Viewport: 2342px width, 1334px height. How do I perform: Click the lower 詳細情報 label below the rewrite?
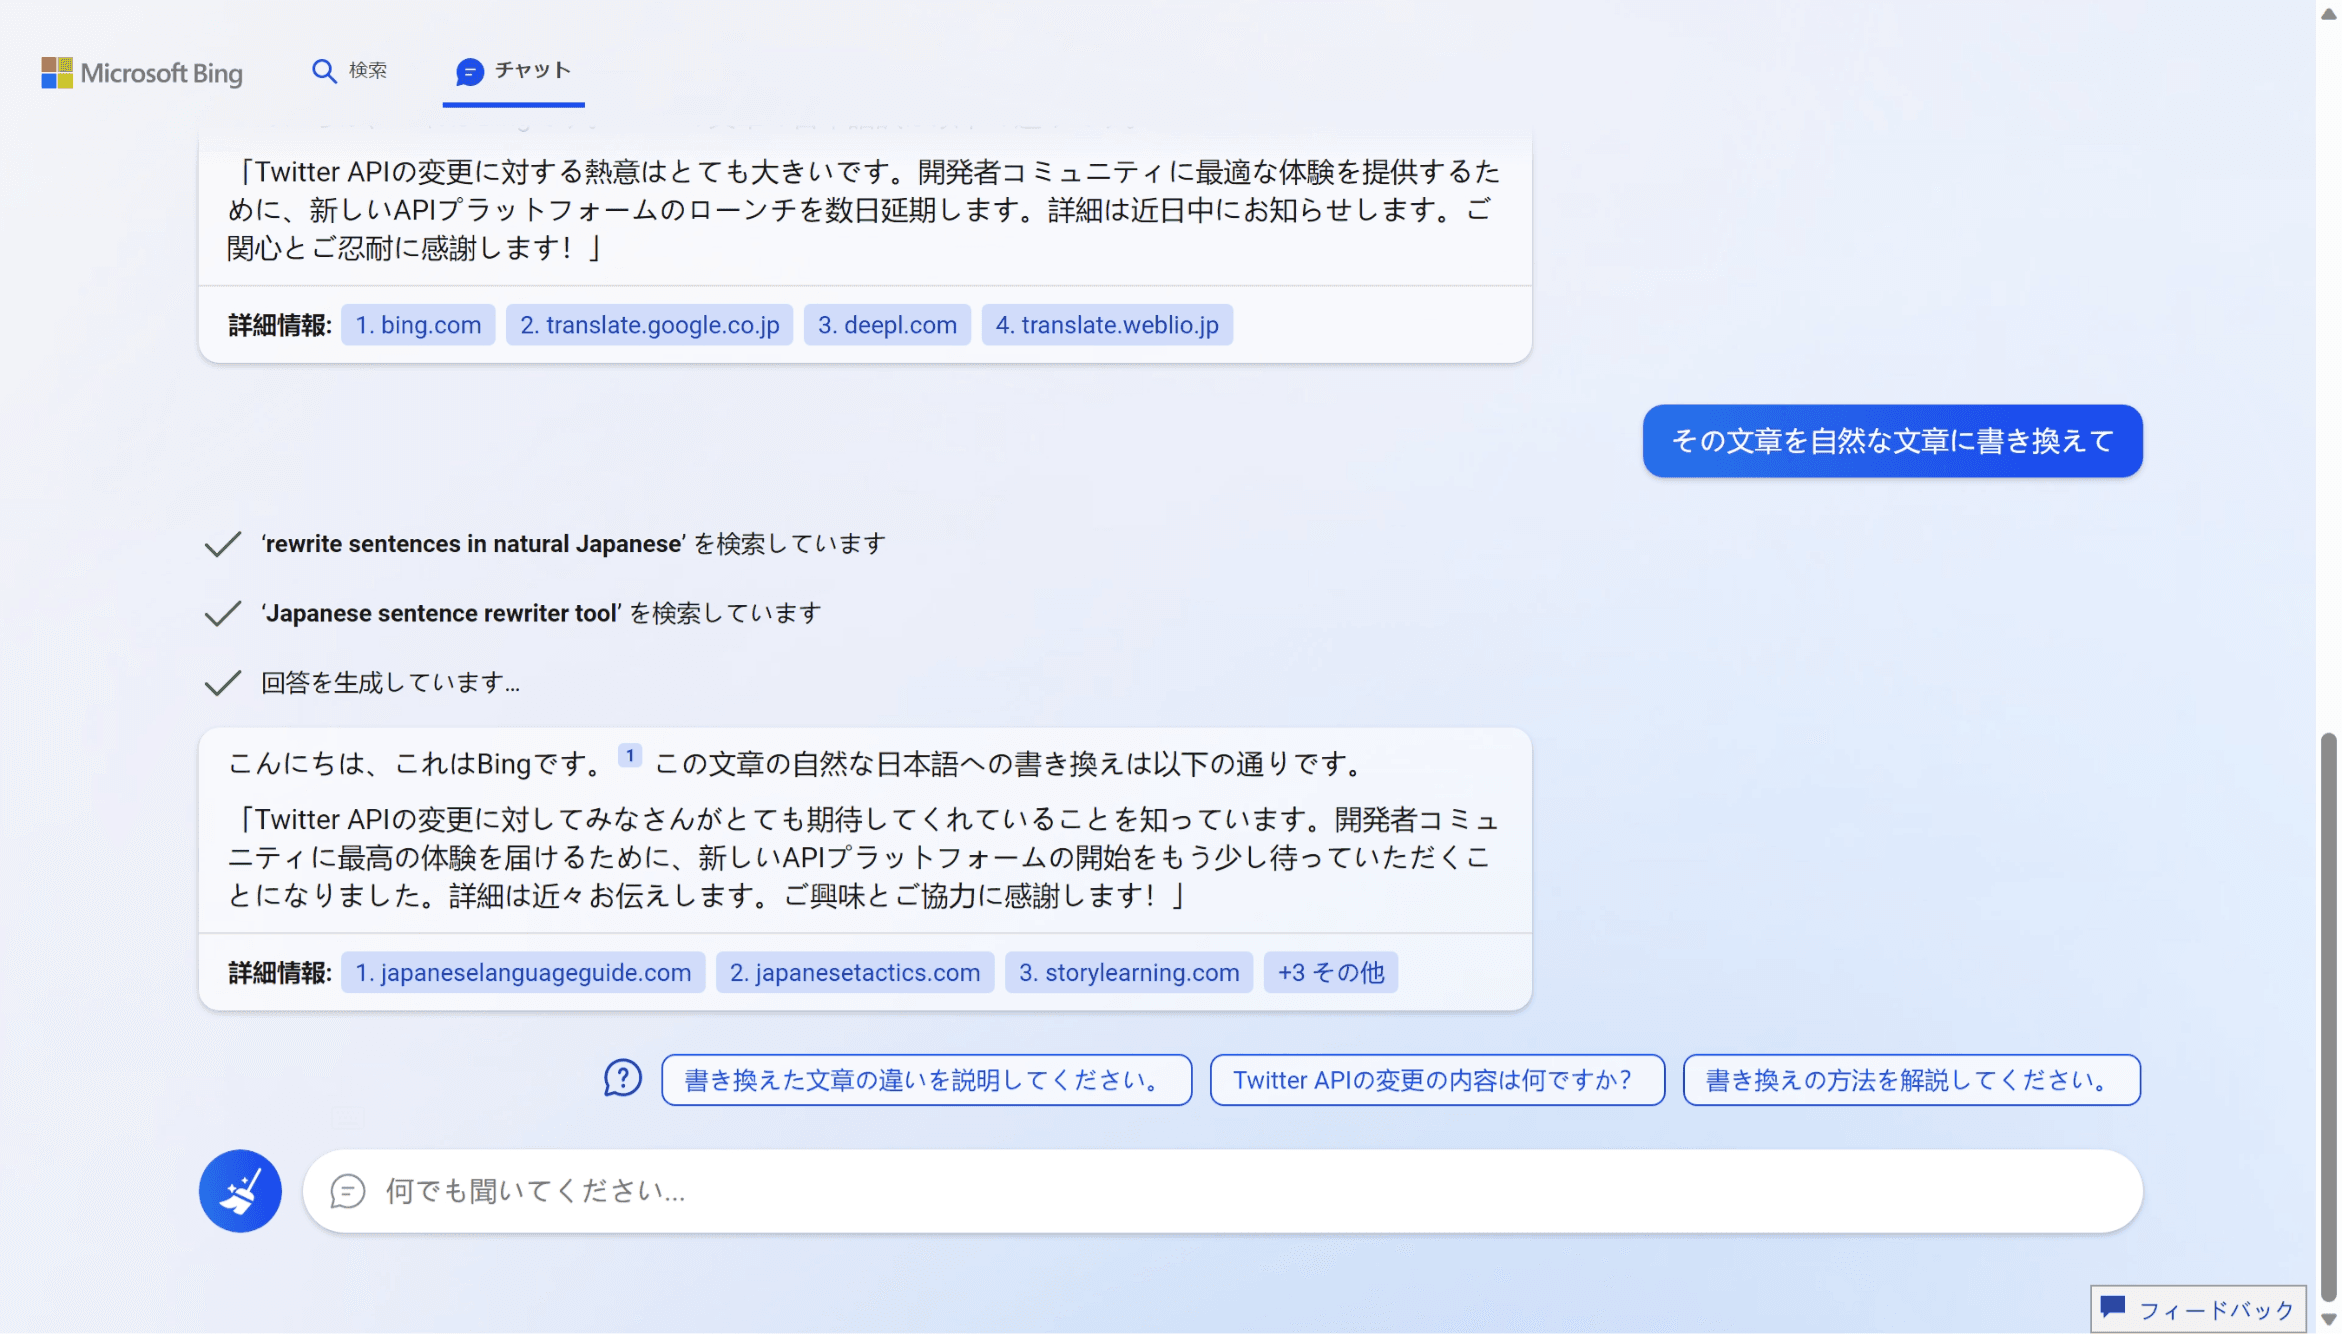(x=280, y=973)
